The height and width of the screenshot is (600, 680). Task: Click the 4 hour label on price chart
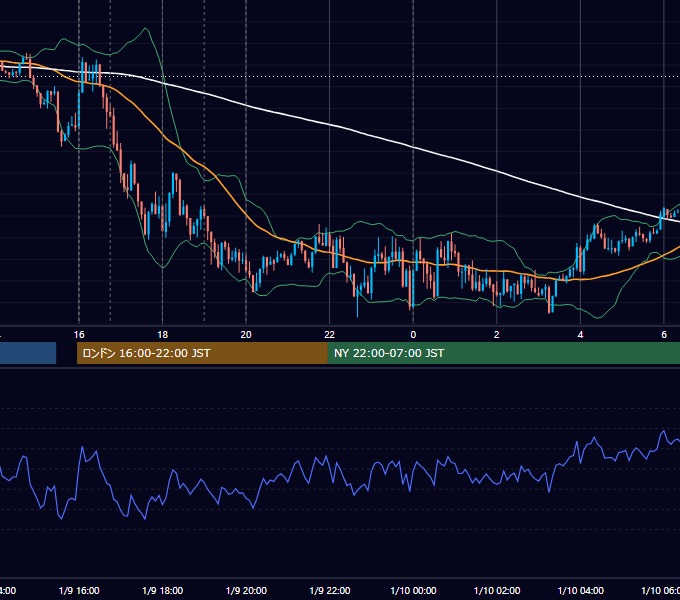click(580, 334)
